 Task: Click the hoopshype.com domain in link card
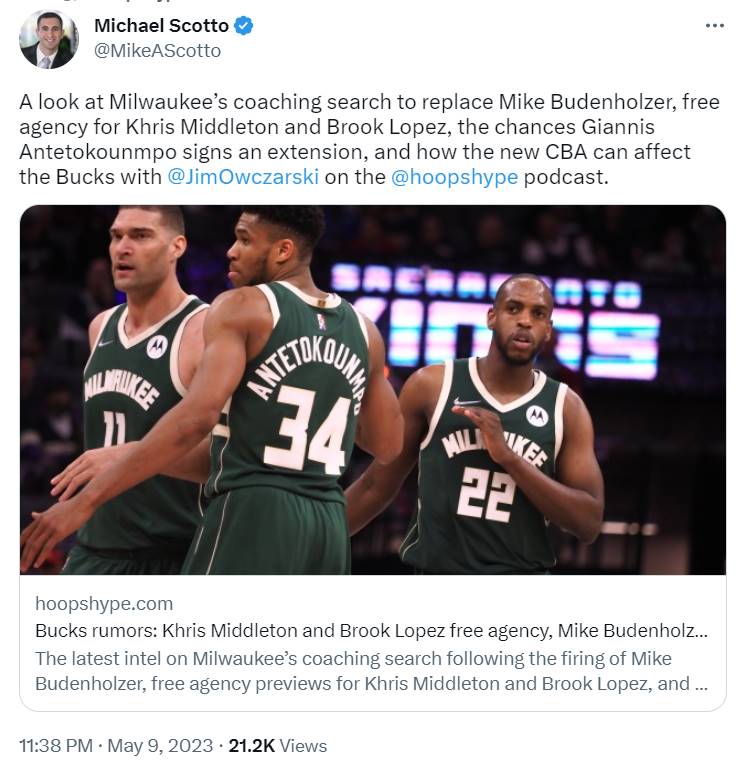click(x=104, y=603)
